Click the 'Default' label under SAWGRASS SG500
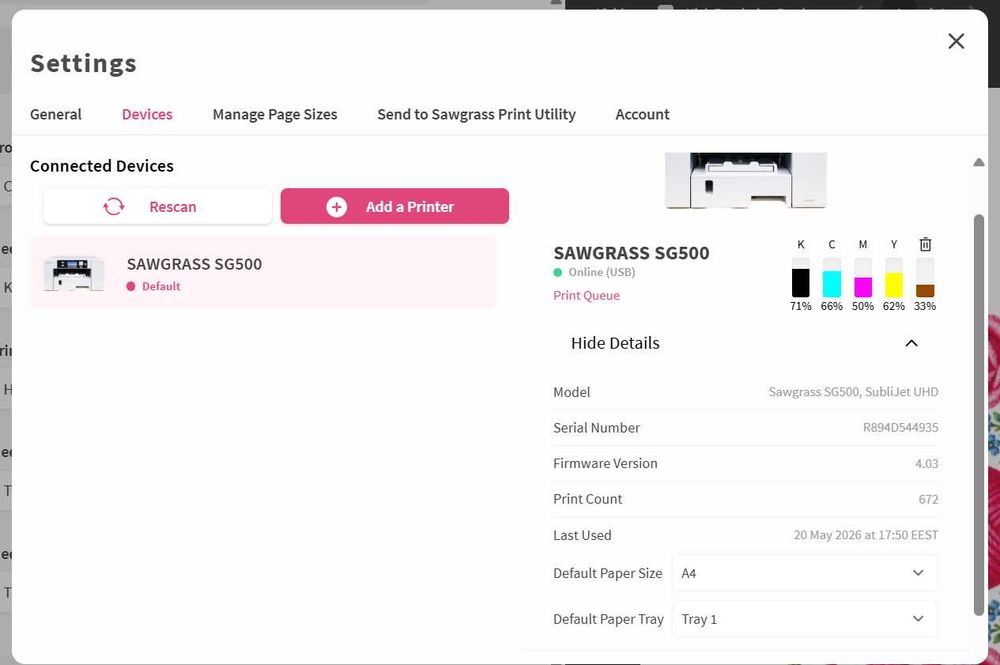This screenshot has width=1000, height=665. coord(161,286)
